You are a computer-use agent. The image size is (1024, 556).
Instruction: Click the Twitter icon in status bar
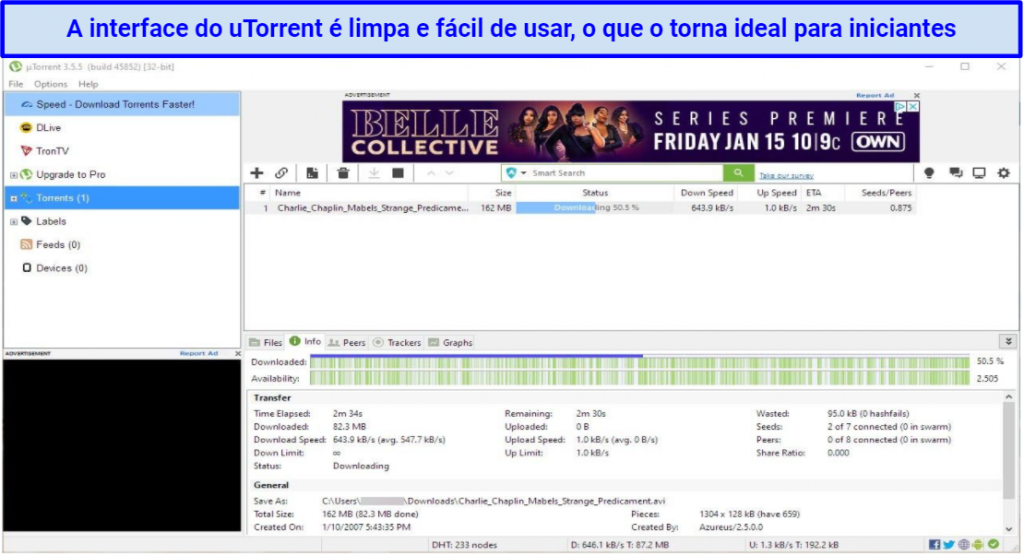tap(949, 545)
